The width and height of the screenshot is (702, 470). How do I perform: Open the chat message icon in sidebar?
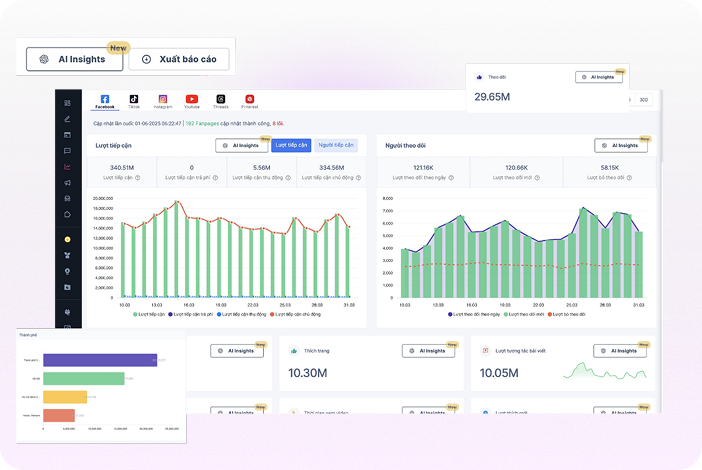[67, 151]
